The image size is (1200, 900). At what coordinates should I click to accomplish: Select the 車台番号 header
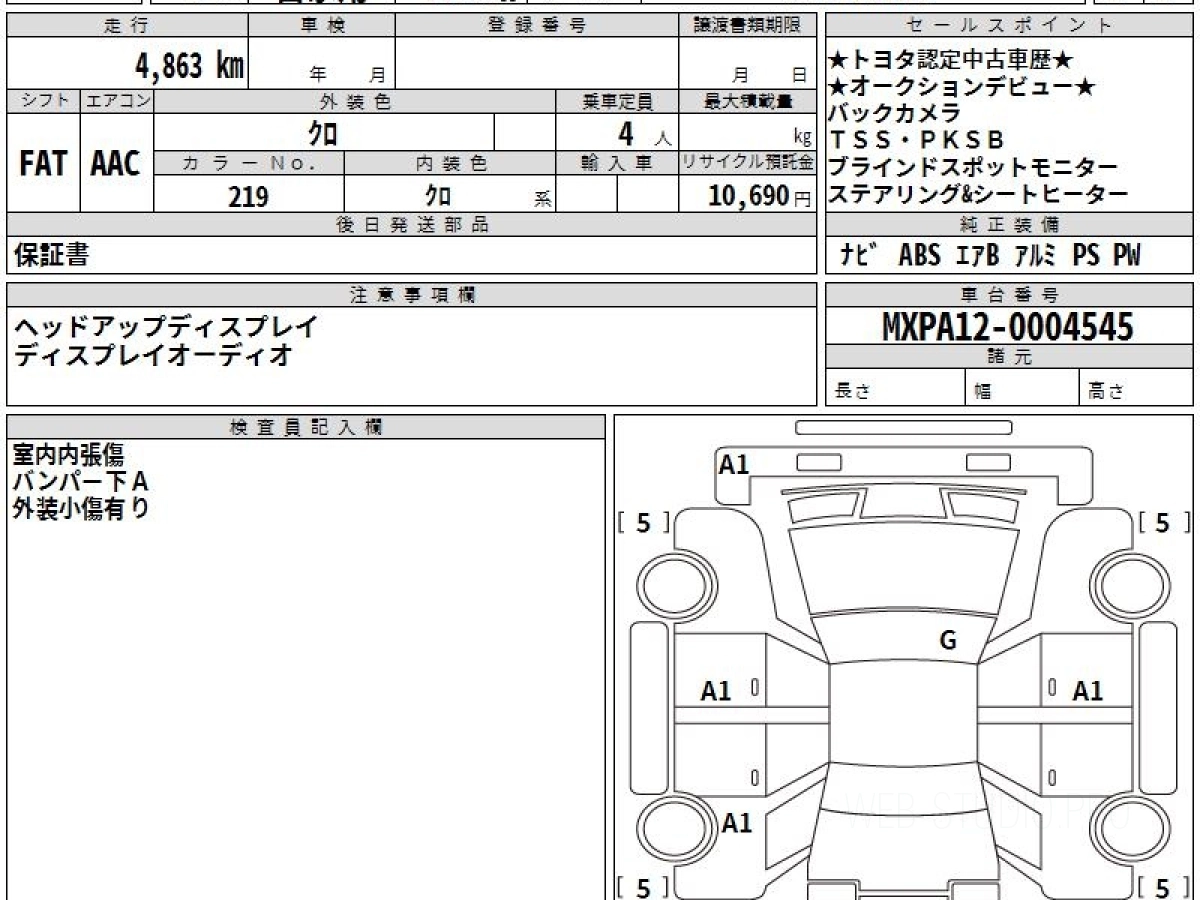coord(1010,295)
